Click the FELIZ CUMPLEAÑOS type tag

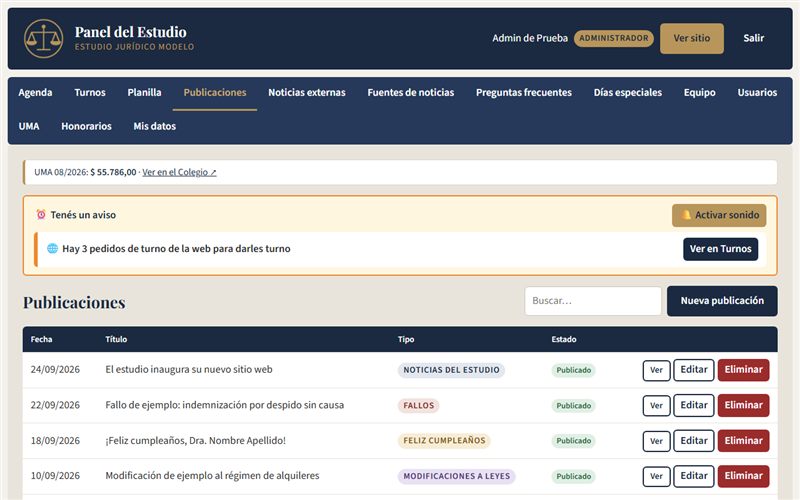pyautogui.click(x=444, y=441)
